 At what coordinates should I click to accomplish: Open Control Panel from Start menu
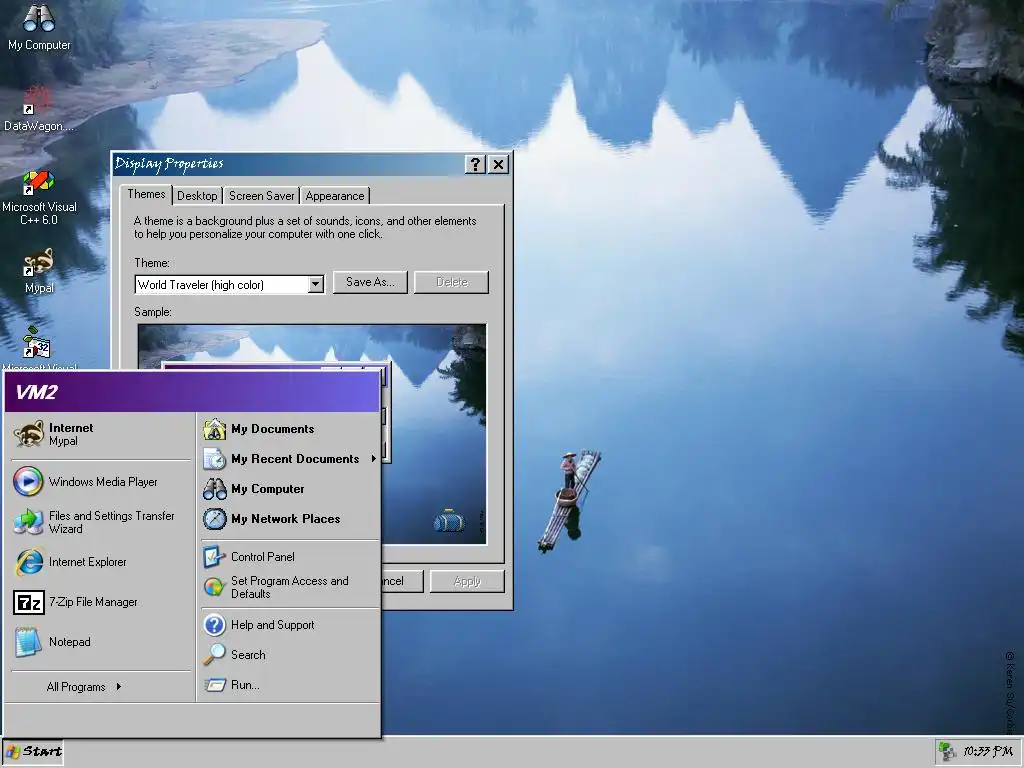click(290, 556)
